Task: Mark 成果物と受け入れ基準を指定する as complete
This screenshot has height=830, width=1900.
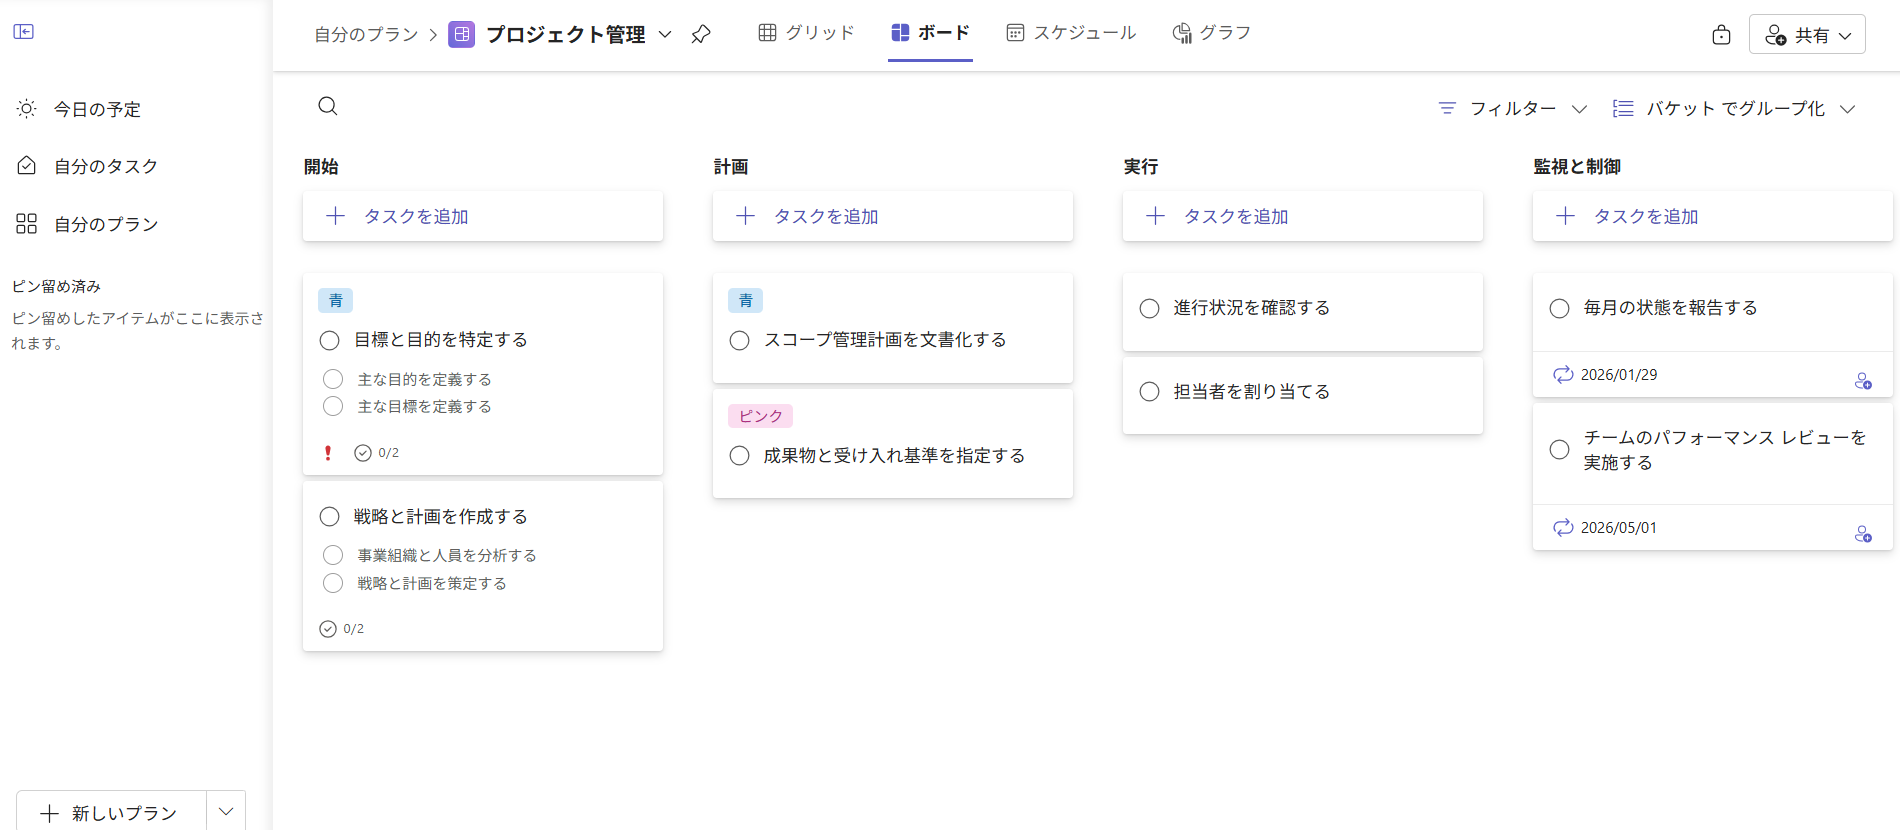Action: pos(740,456)
